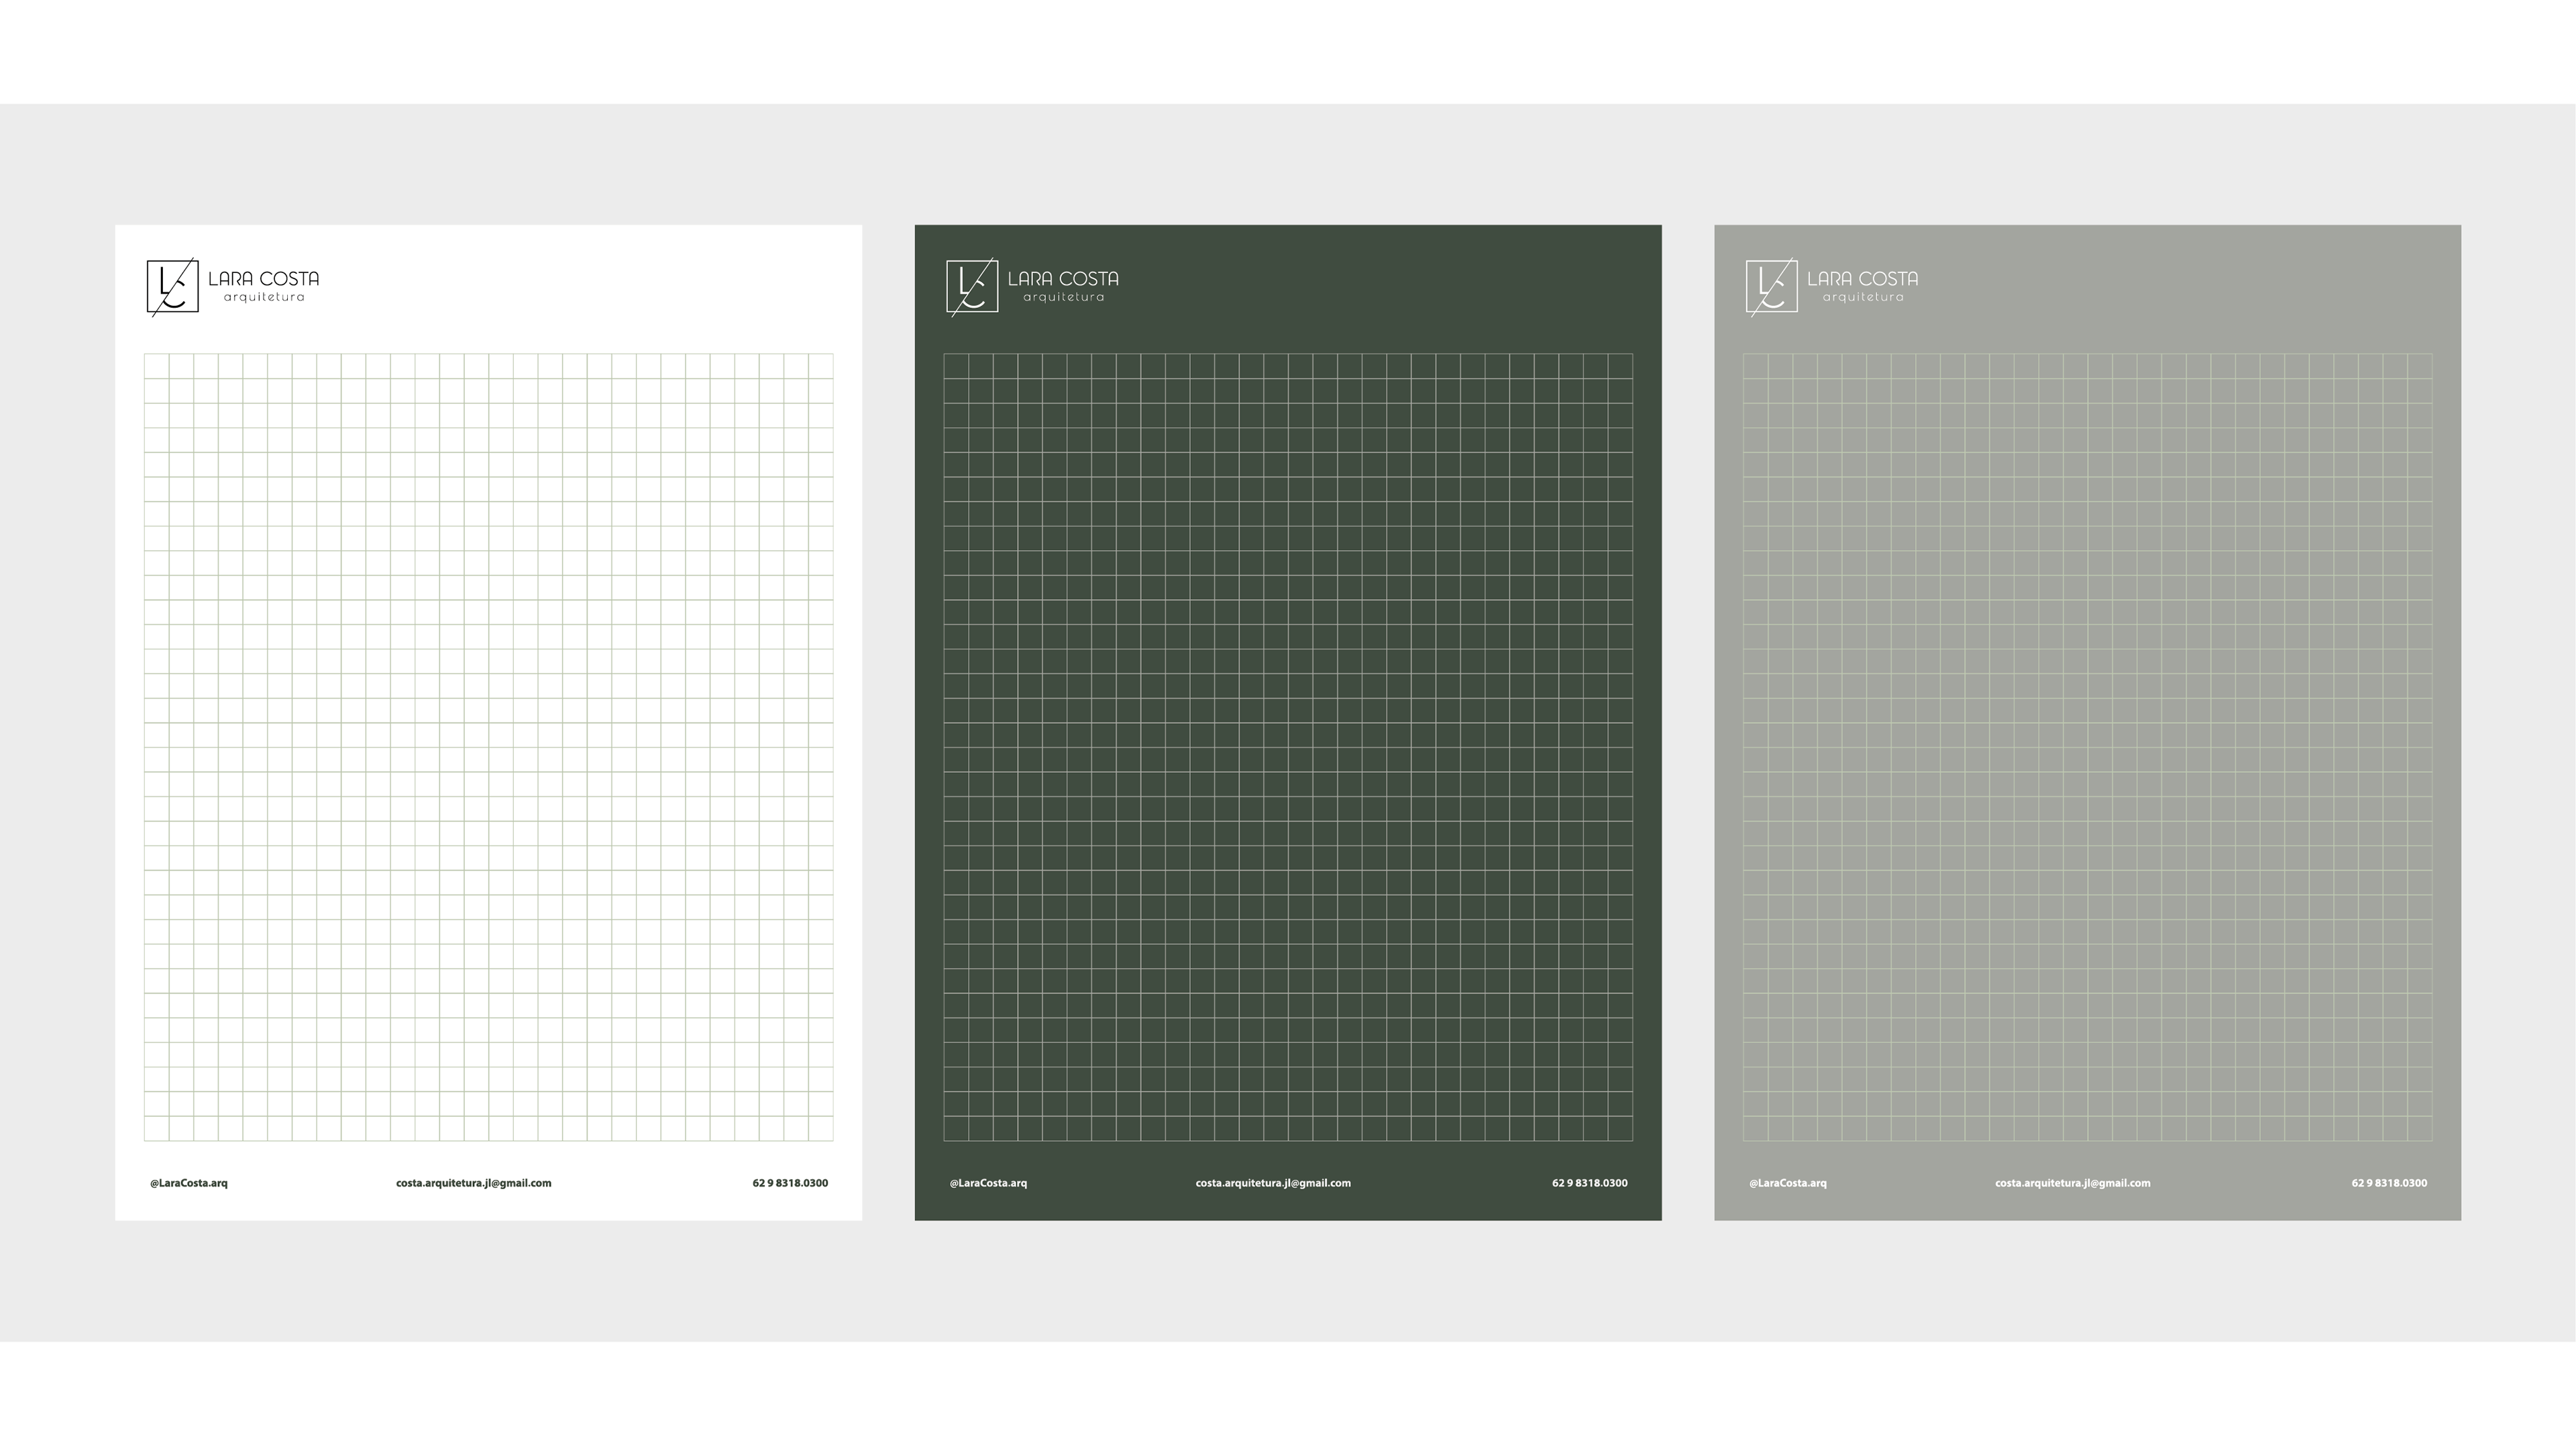
Task: Click the LC logo on gray page
Action: pos(1771,286)
